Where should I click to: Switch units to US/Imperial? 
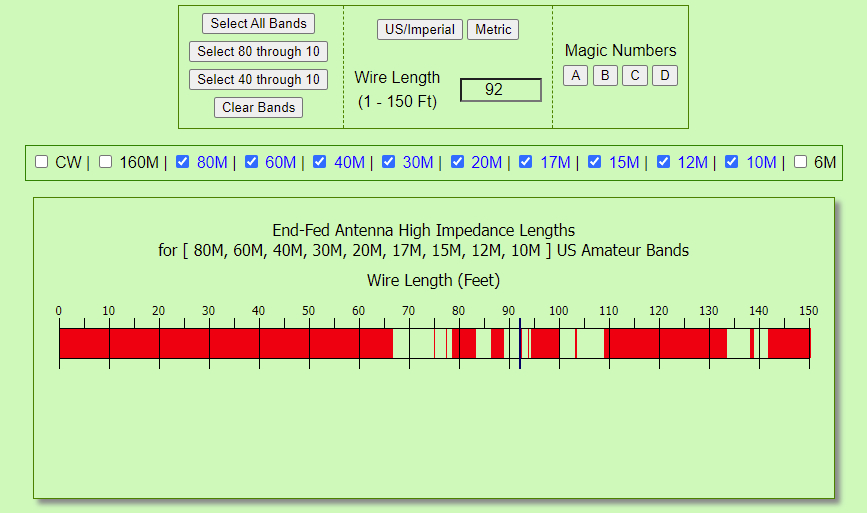point(420,29)
